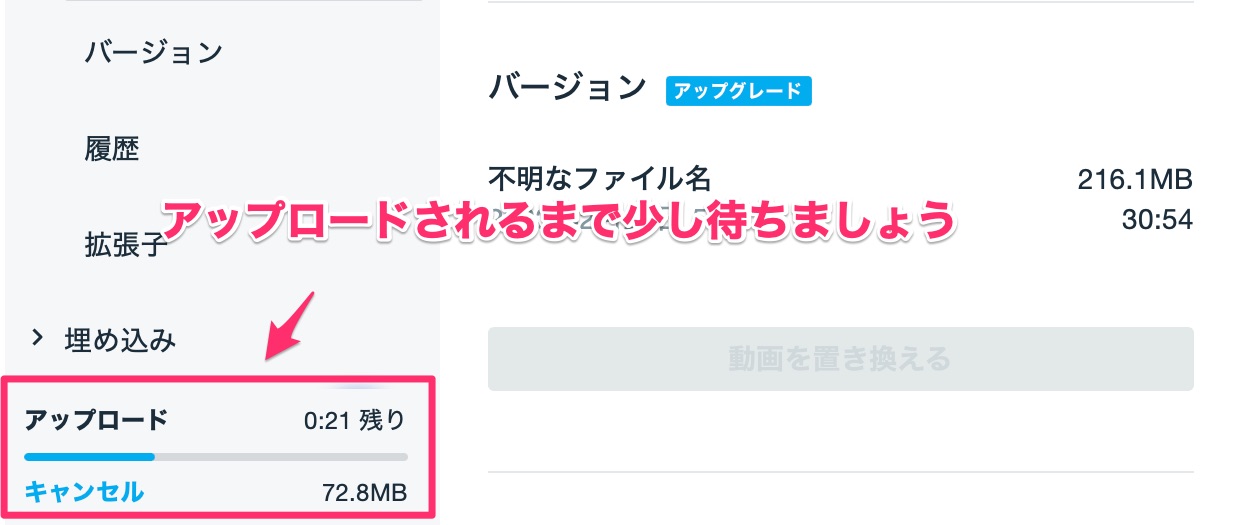Viewport: 1242px width, 525px height.
Task: Open the 履歴 sidebar item
Action: click(x=112, y=149)
